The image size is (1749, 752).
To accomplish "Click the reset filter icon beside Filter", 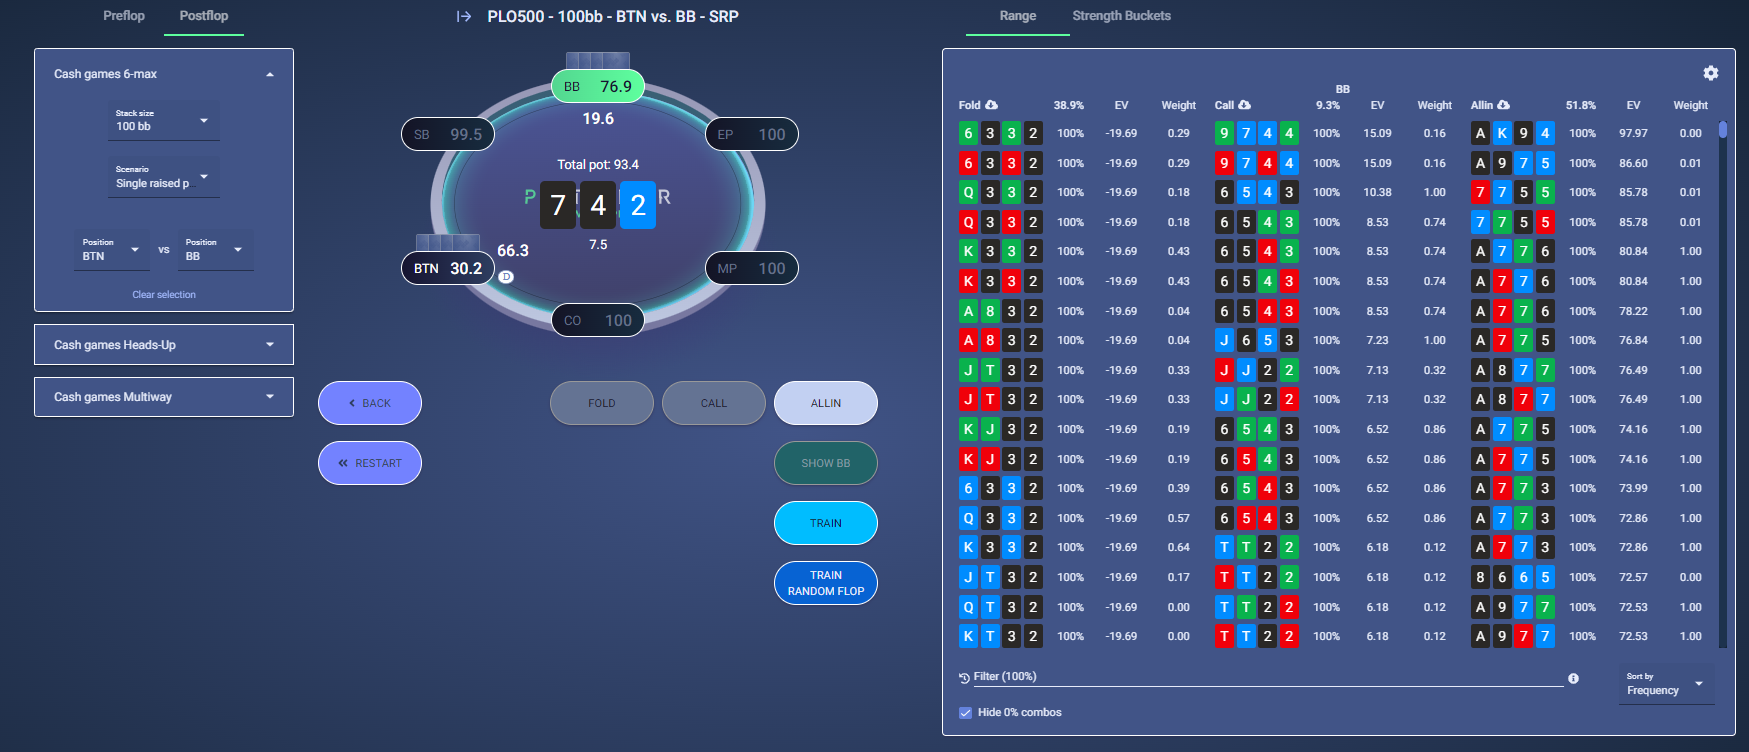I will pyautogui.click(x=964, y=677).
